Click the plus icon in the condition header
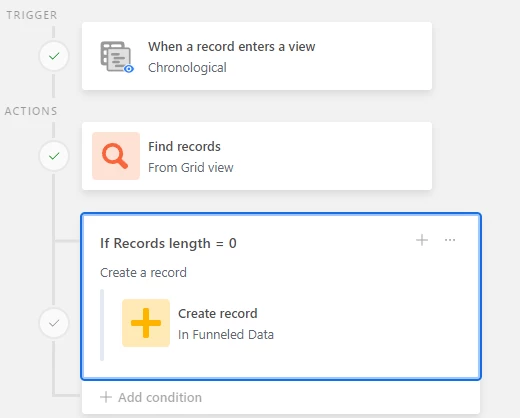Screen dimensions: 520x418 coord(422,240)
